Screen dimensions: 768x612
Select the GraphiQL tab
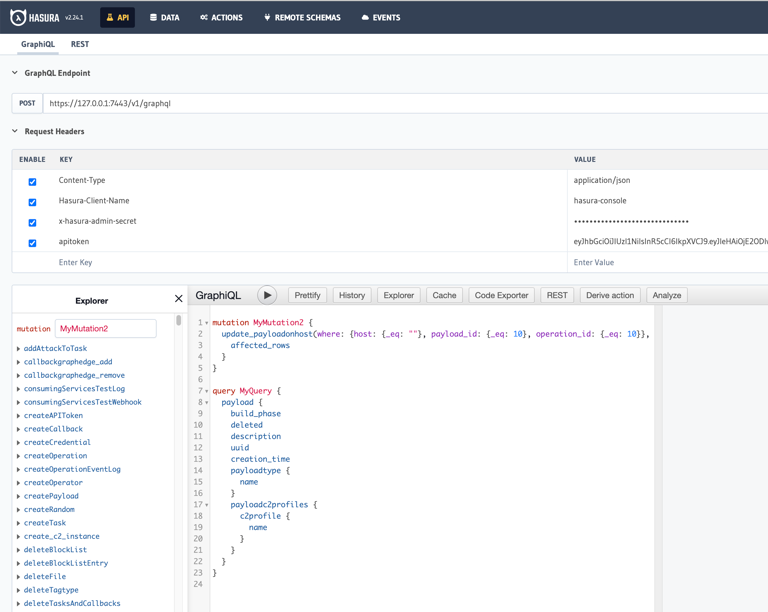pos(38,44)
